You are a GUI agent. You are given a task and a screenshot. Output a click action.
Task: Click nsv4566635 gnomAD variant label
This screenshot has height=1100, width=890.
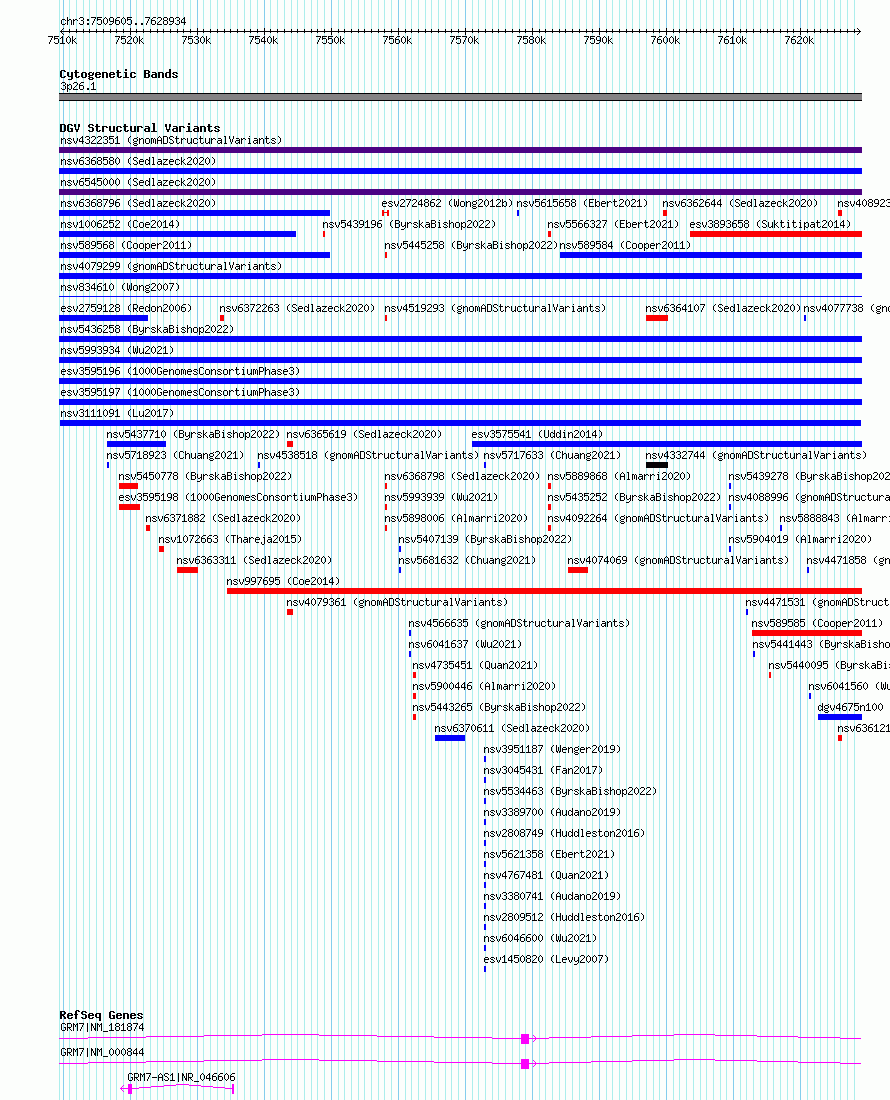pos(519,624)
